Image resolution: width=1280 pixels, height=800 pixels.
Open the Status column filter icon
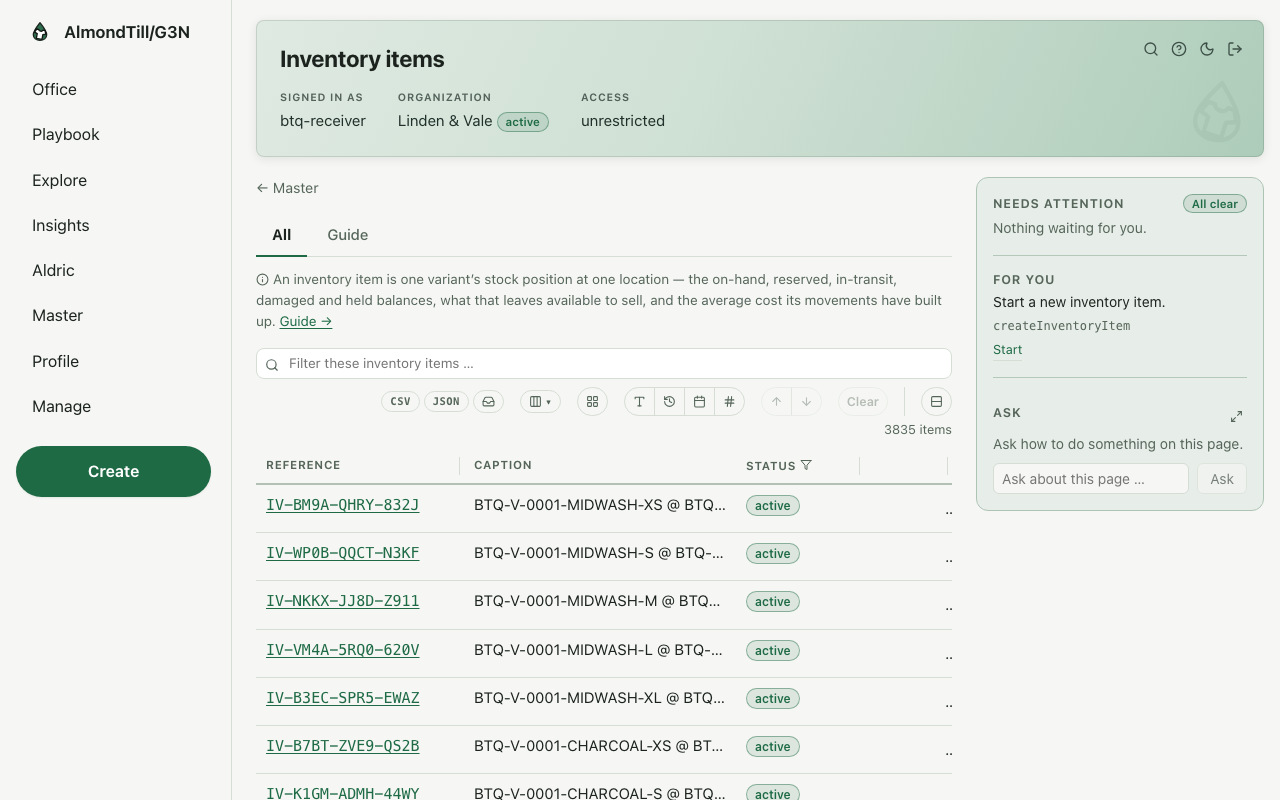(806, 465)
